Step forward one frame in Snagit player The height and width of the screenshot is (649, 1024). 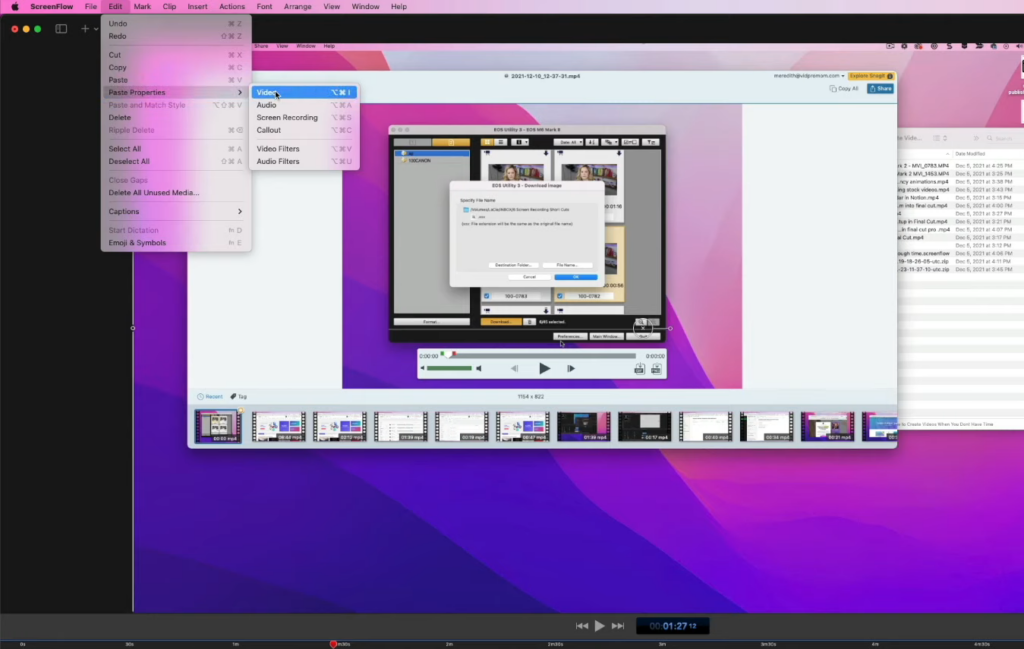coord(571,368)
